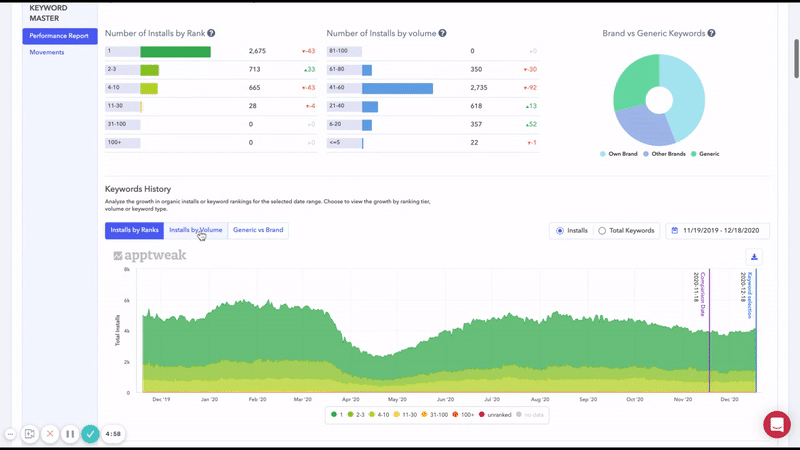Screen dimensions: 800x450
Task: Toggle 100+ series in chart legend
Action: [x=463, y=415]
